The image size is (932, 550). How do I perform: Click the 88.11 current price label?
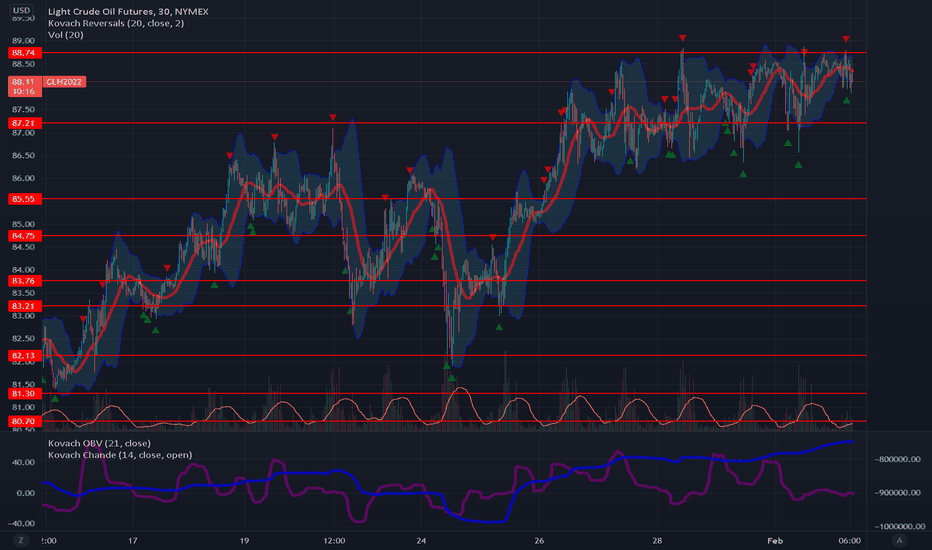pyautogui.click(x=24, y=86)
